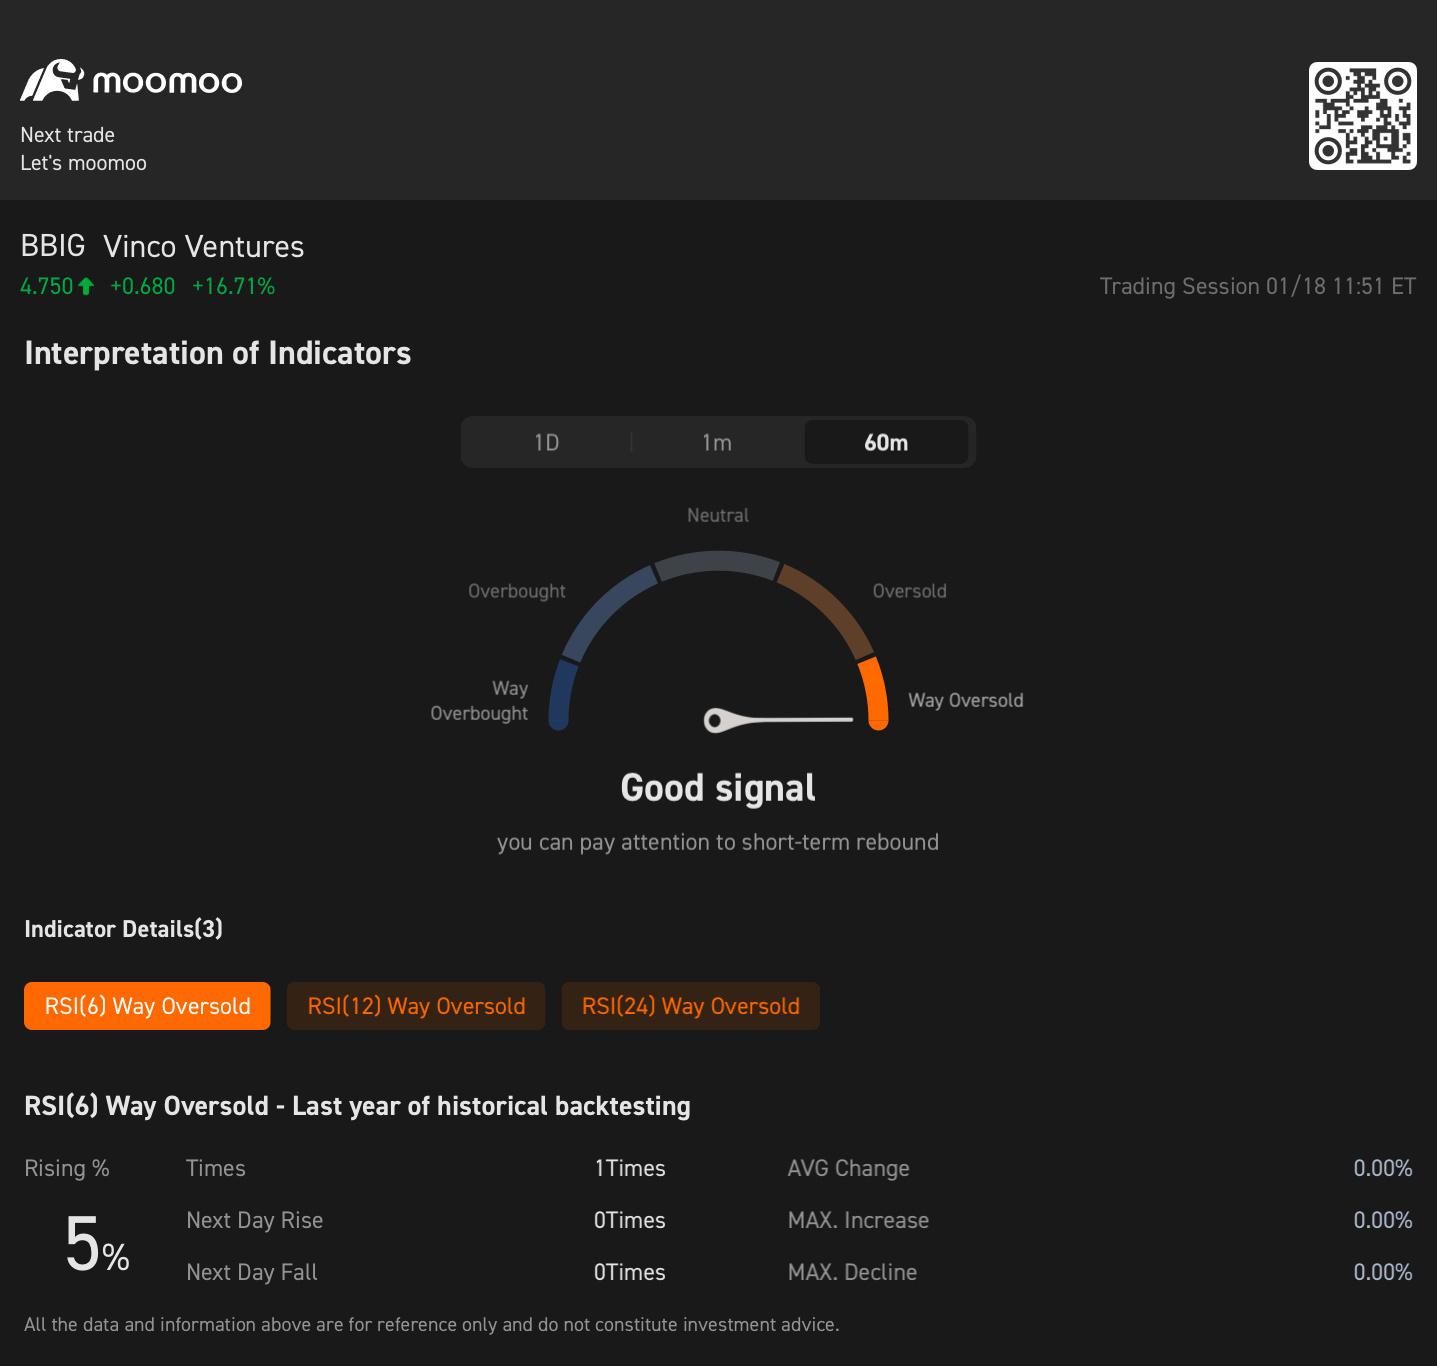
Task: Click the Next Day Rise '0Times' value
Action: point(630,1221)
